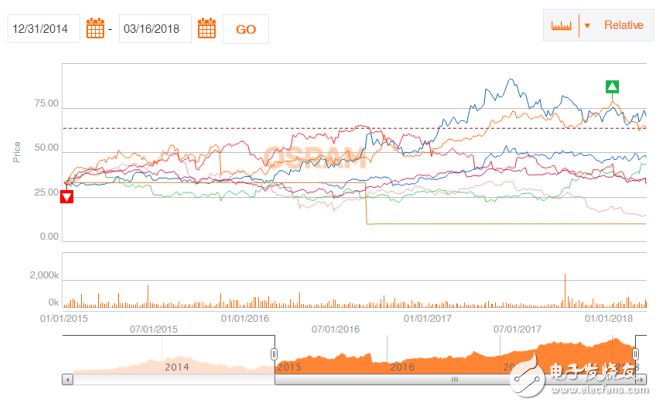
Task: Click the green up-triangle high marker
Action: tap(613, 87)
